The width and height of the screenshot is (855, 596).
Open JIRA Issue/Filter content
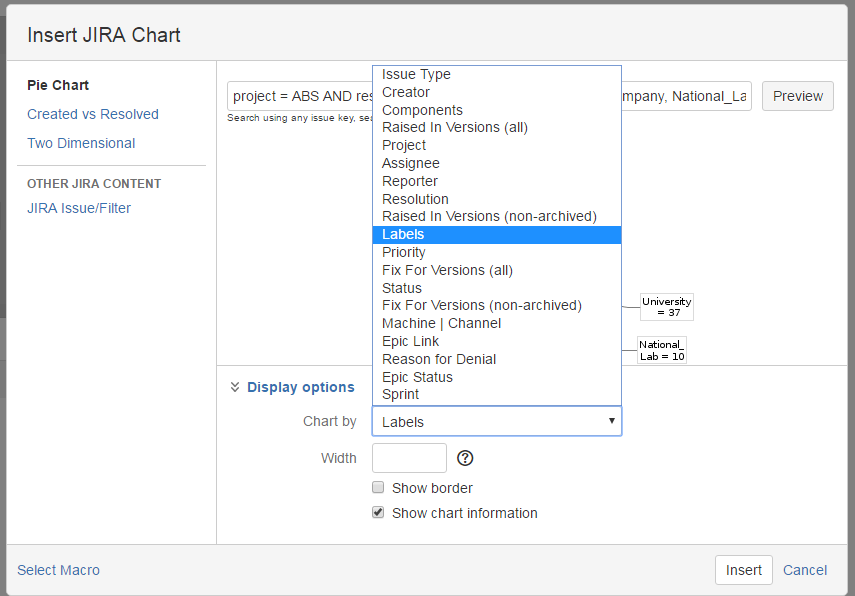[x=79, y=208]
